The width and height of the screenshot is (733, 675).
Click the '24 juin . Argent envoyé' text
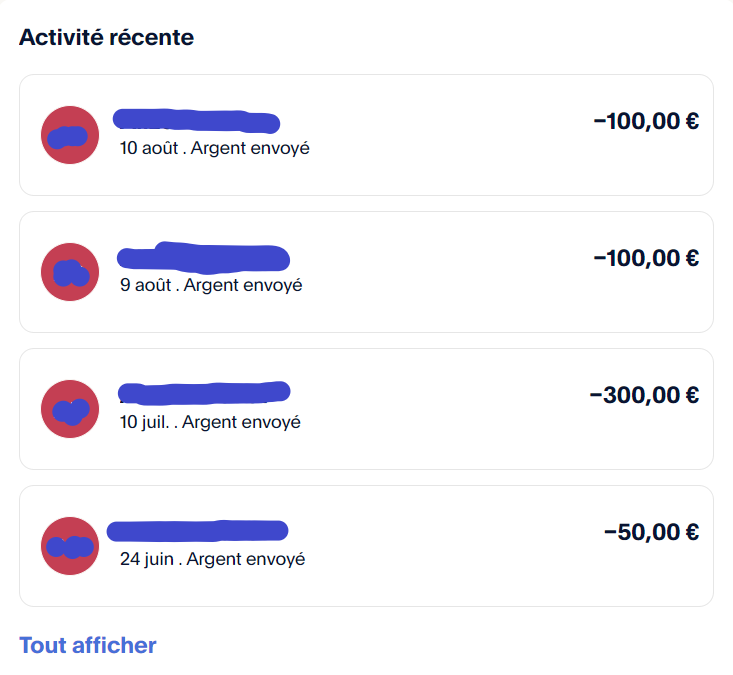213,559
